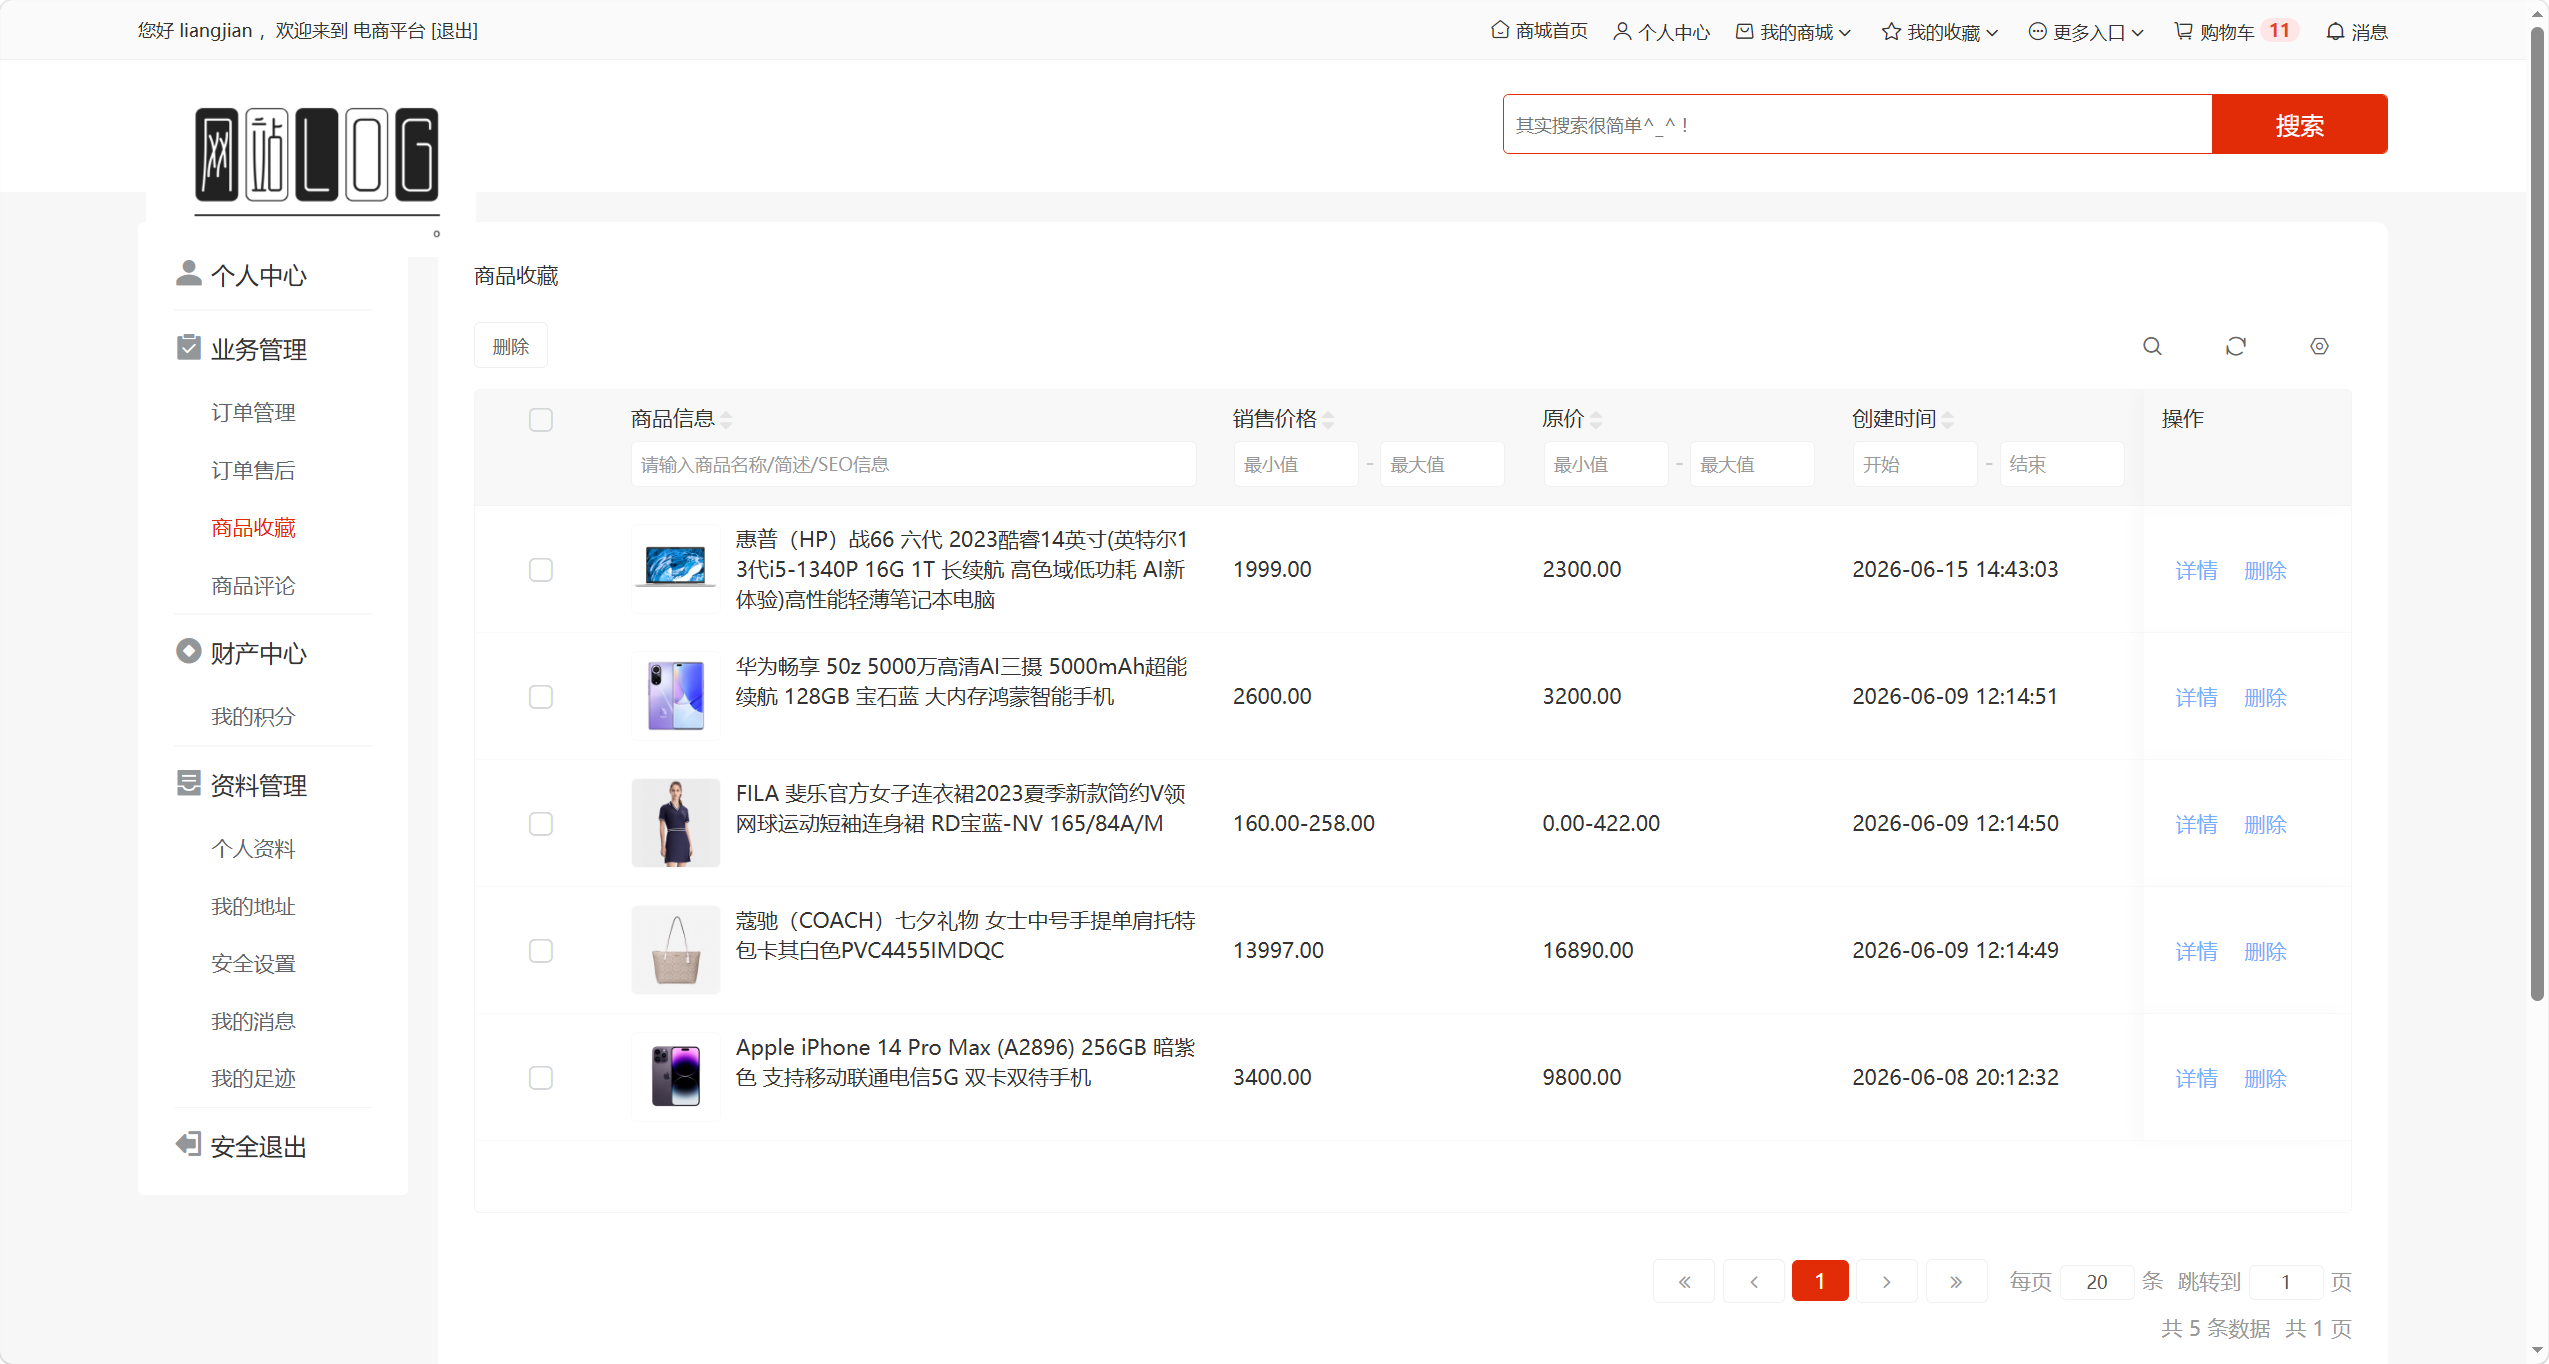Screen dimensions: 2549x1364
Task: Open table column settings gear icon
Action: pos(2319,346)
